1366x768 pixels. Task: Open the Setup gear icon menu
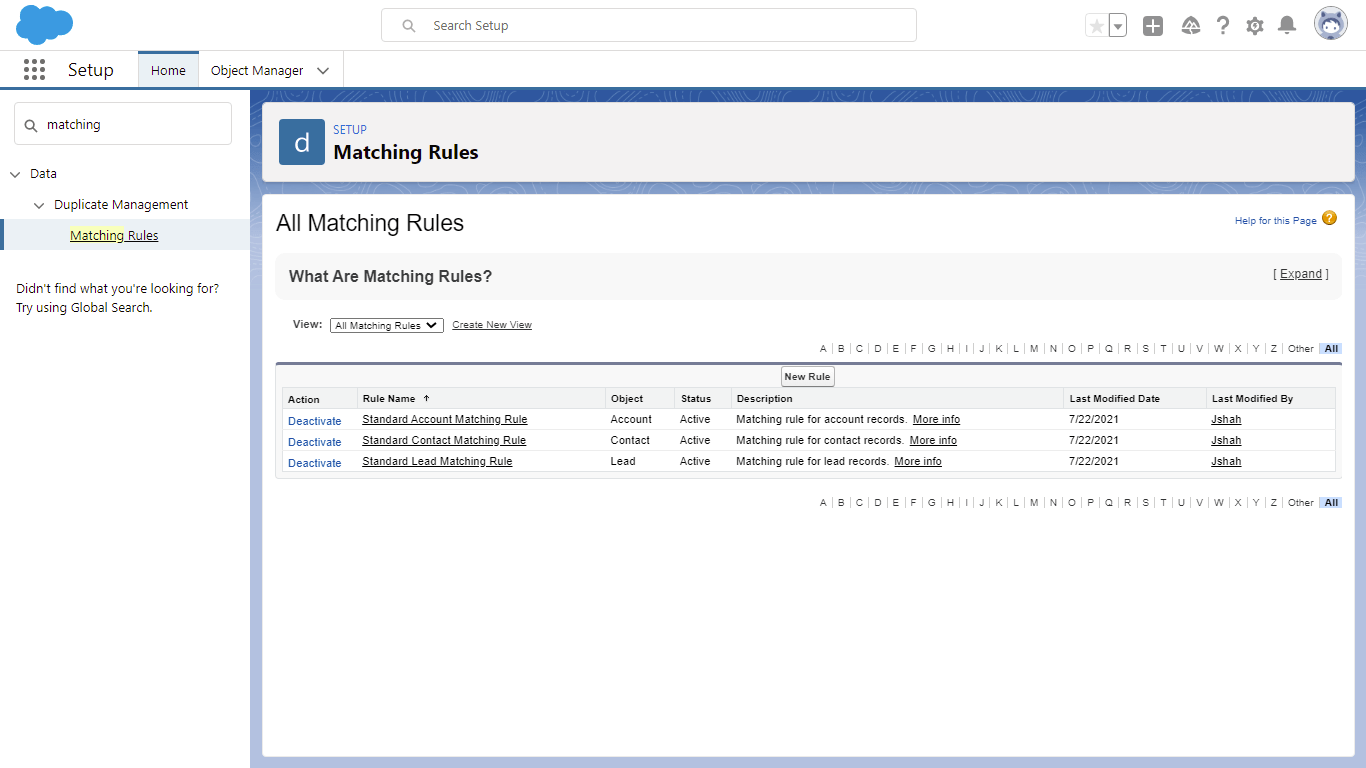(1255, 26)
